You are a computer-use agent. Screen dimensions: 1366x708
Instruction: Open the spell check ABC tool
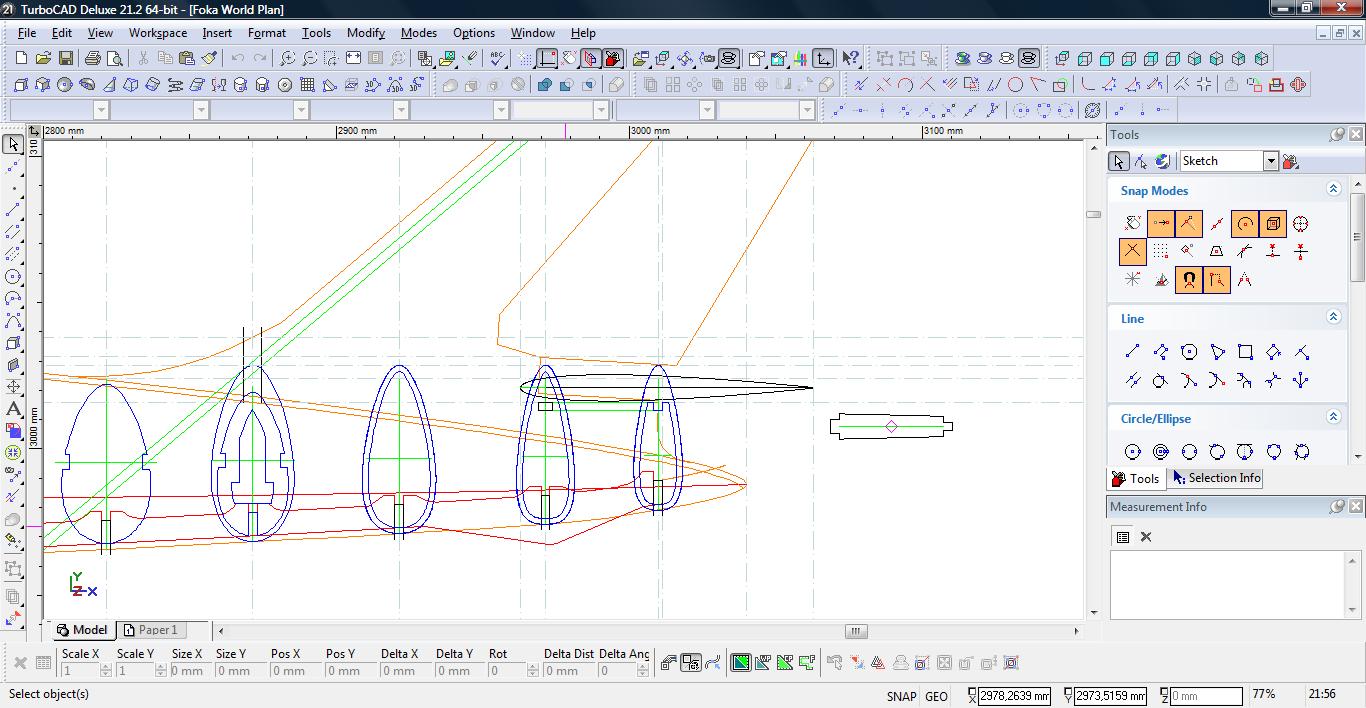497,59
